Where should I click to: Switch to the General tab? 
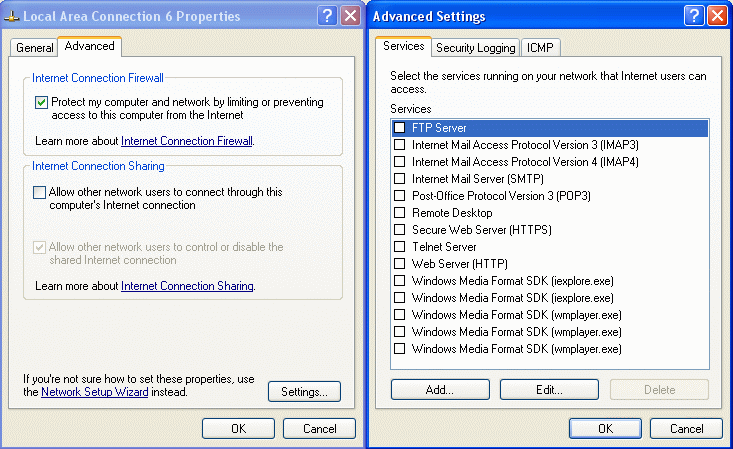(35, 48)
